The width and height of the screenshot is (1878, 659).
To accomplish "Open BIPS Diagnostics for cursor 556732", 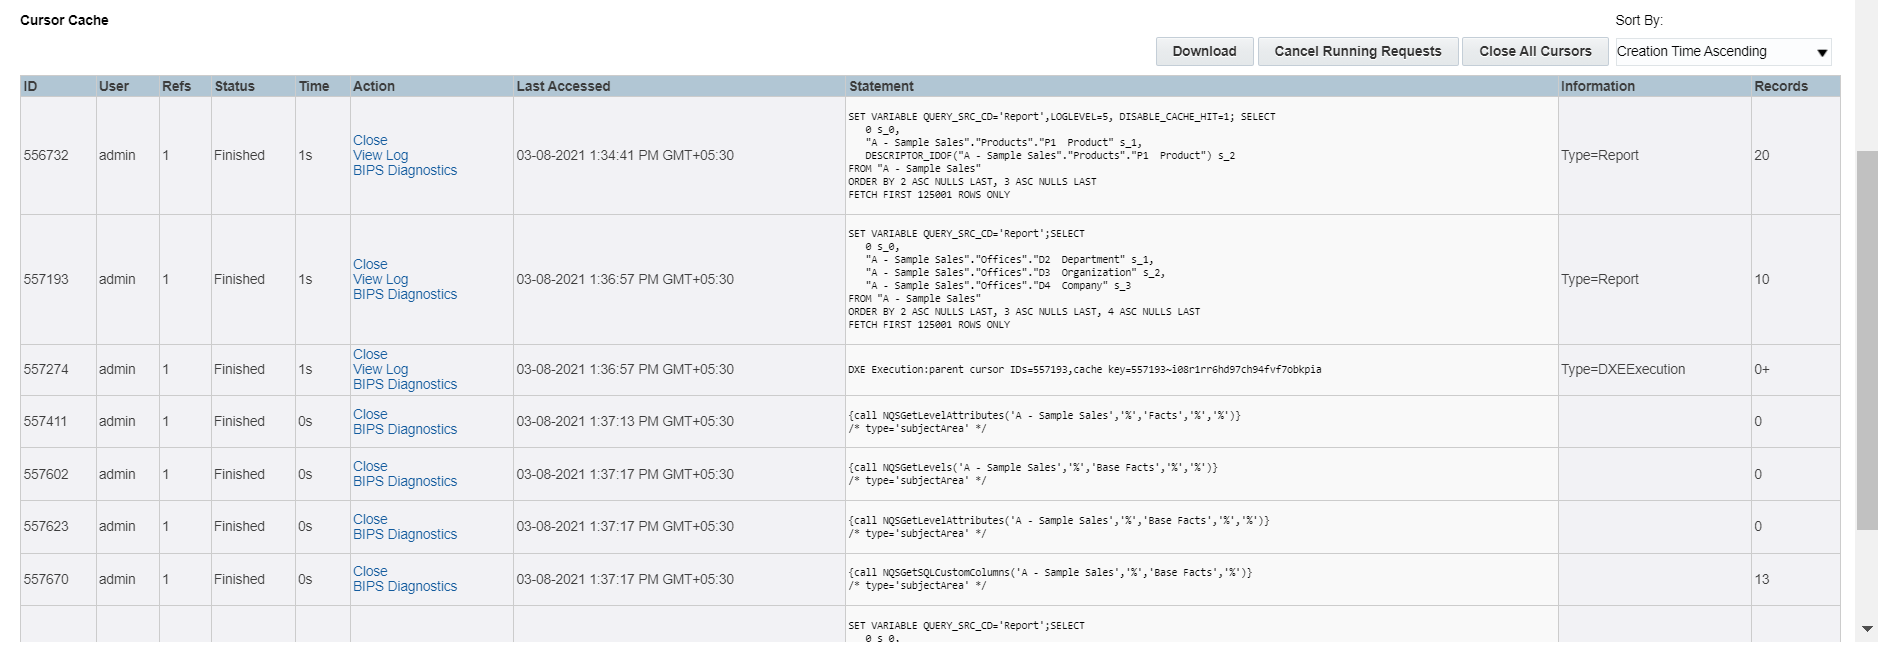I will 404,170.
